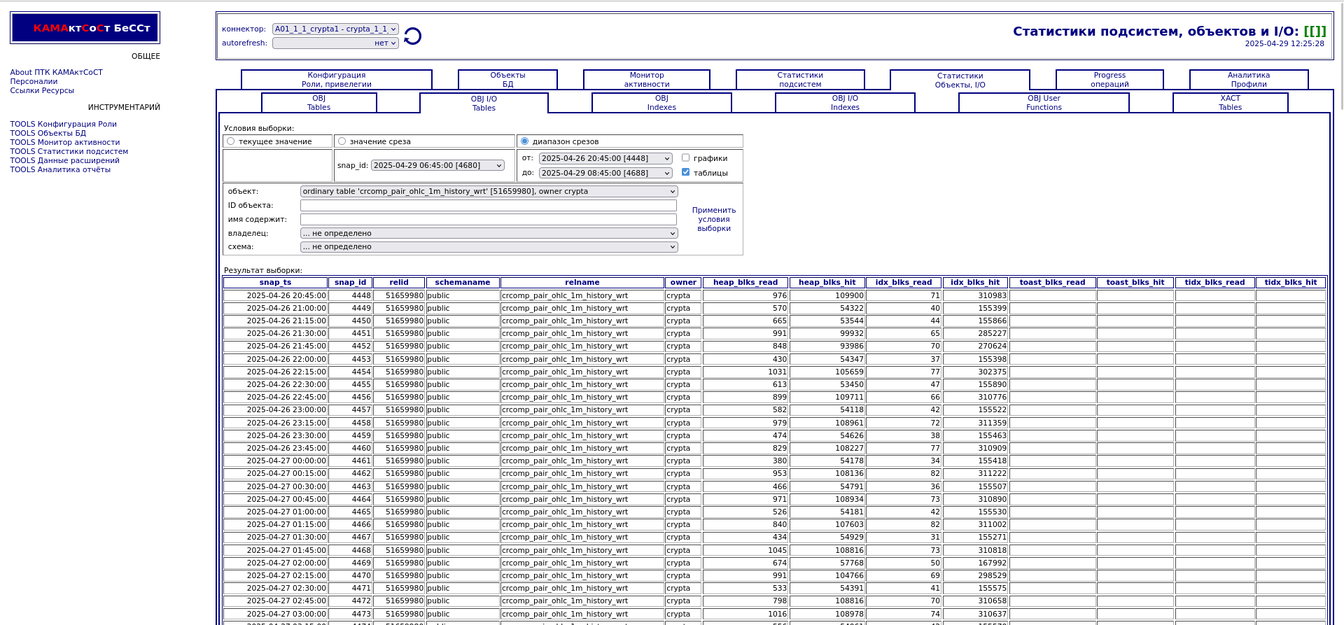Click the green [[]] indicator in the title
The height and width of the screenshot is (625, 1344).
coord(1314,31)
